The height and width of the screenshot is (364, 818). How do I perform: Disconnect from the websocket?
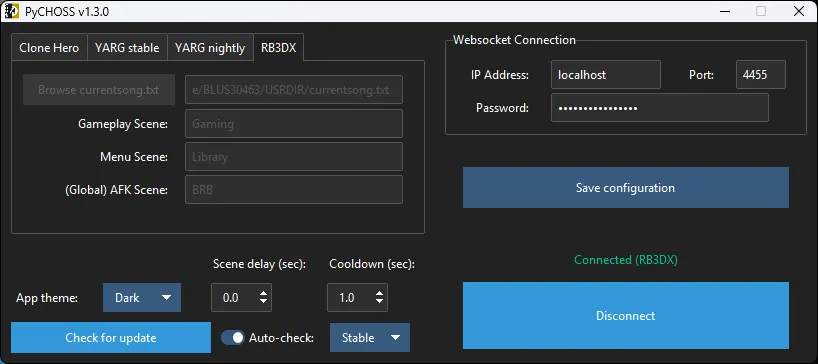[x=625, y=316]
